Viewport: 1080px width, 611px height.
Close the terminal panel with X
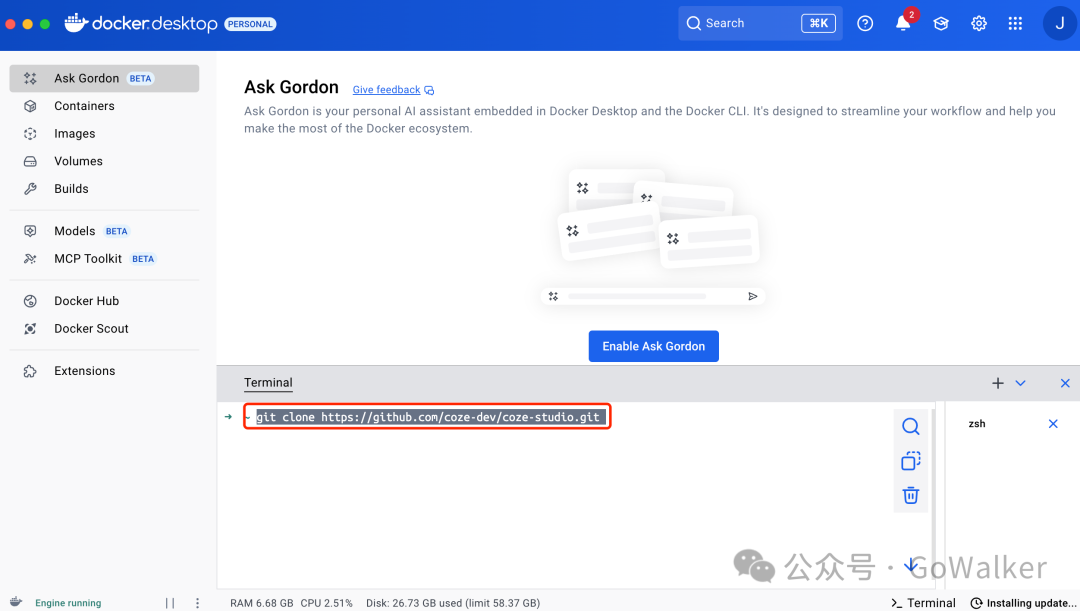click(x=1065, y=383)
